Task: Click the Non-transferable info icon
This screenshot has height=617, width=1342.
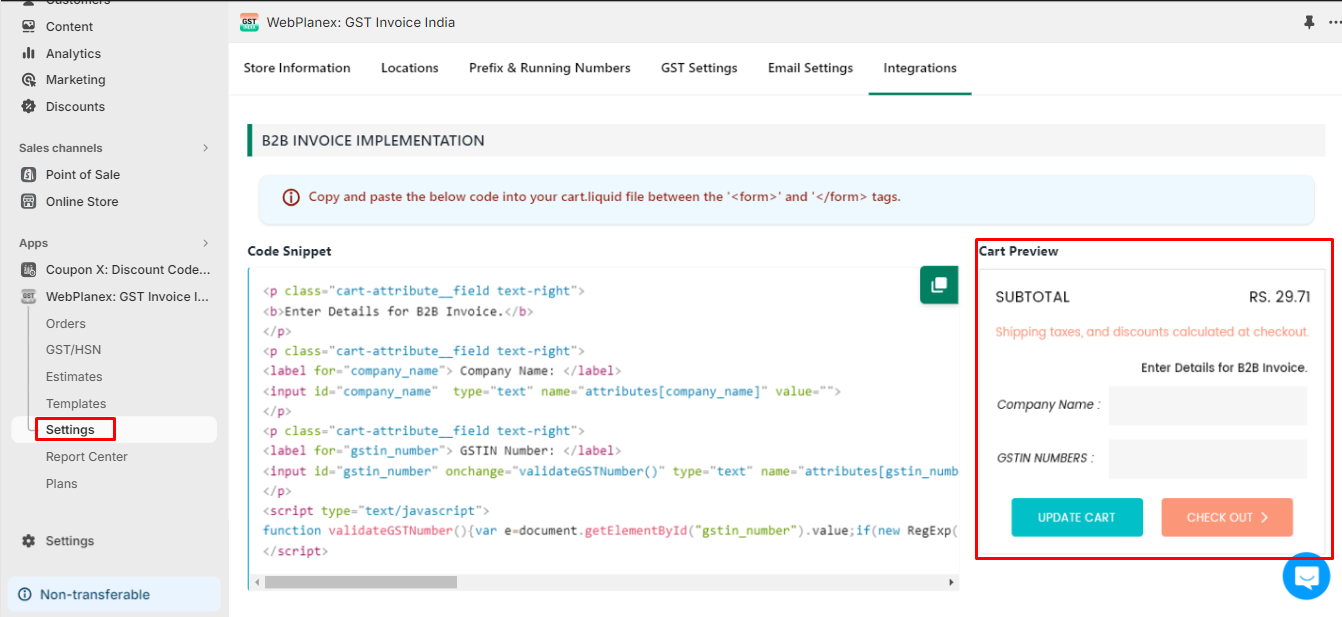Action: [x=25, y=594]
